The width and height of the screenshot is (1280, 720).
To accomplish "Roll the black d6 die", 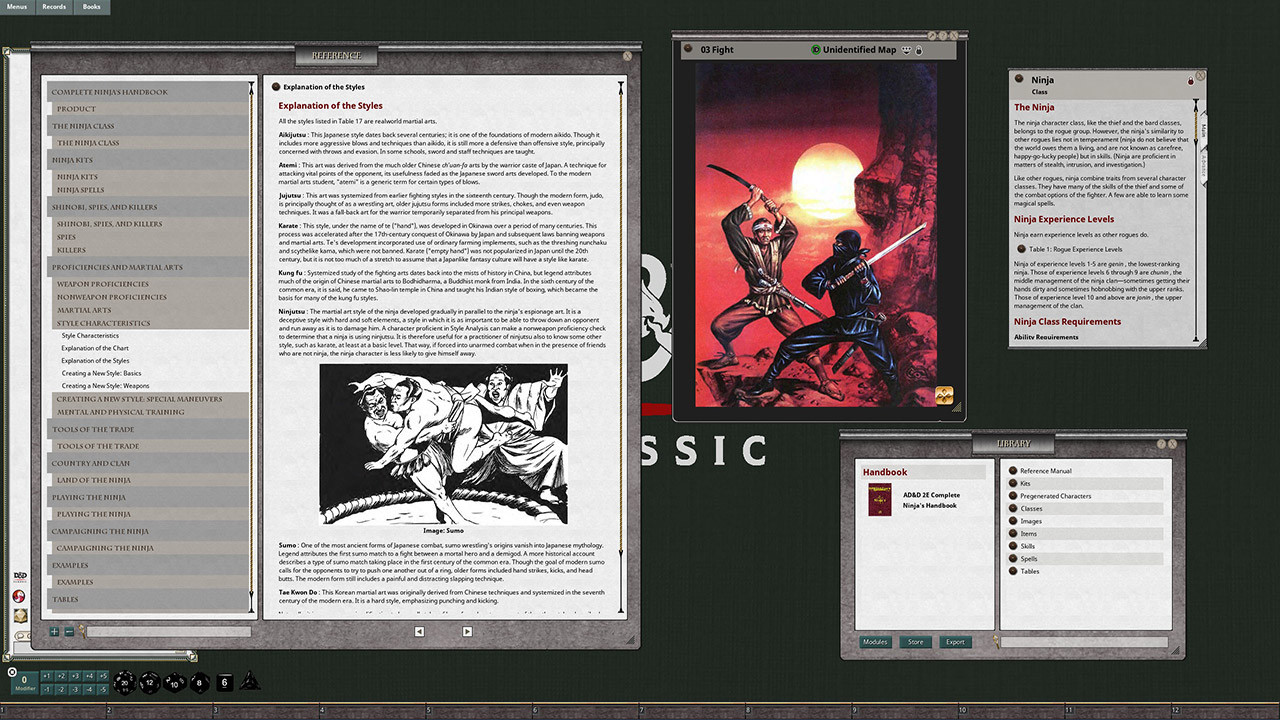I will (x=225, y=682).
